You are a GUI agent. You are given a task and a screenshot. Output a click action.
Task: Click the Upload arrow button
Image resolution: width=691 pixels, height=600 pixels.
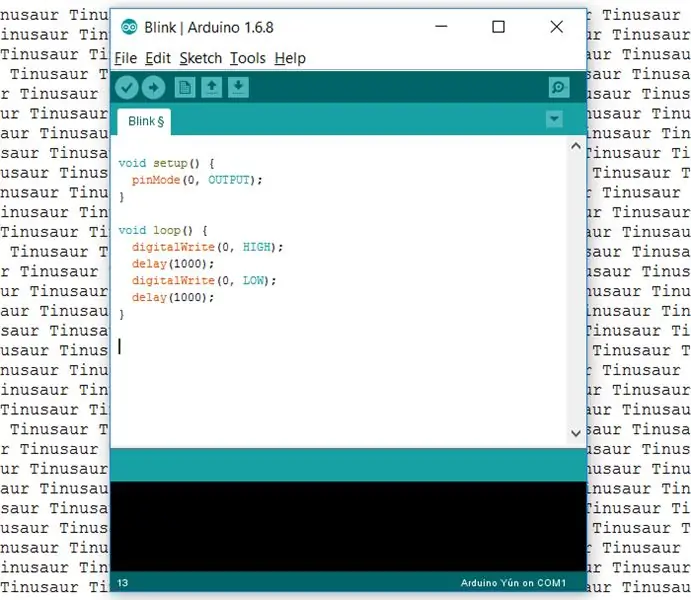point(153,88)
